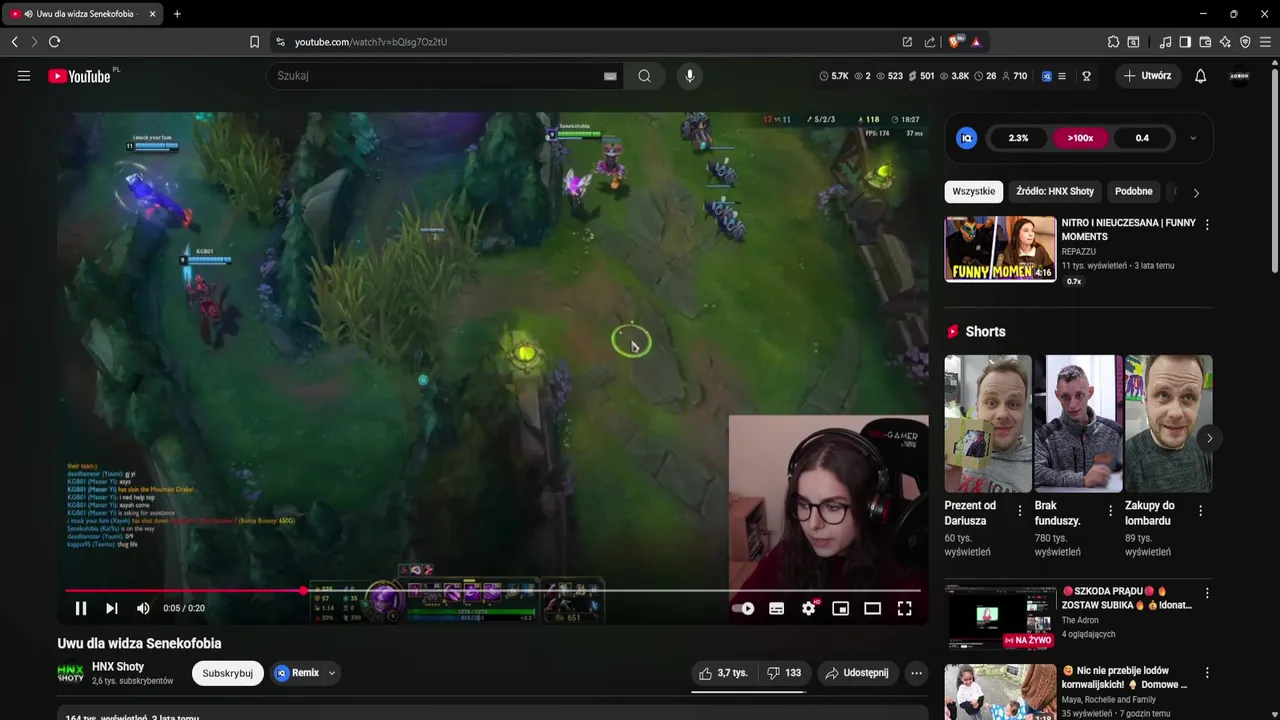This screenshot has width=1280, height=720.
Task: Enter fullscreen mode
Action: pos(904,608)
